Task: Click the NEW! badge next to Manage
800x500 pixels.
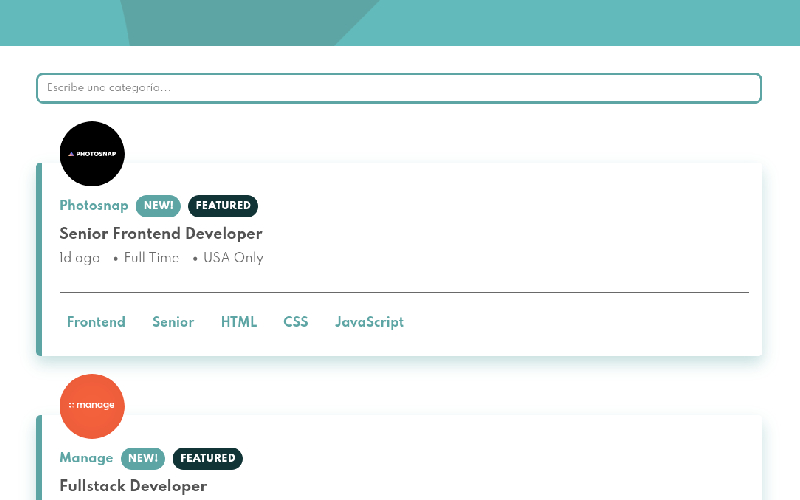Action: 143,458
